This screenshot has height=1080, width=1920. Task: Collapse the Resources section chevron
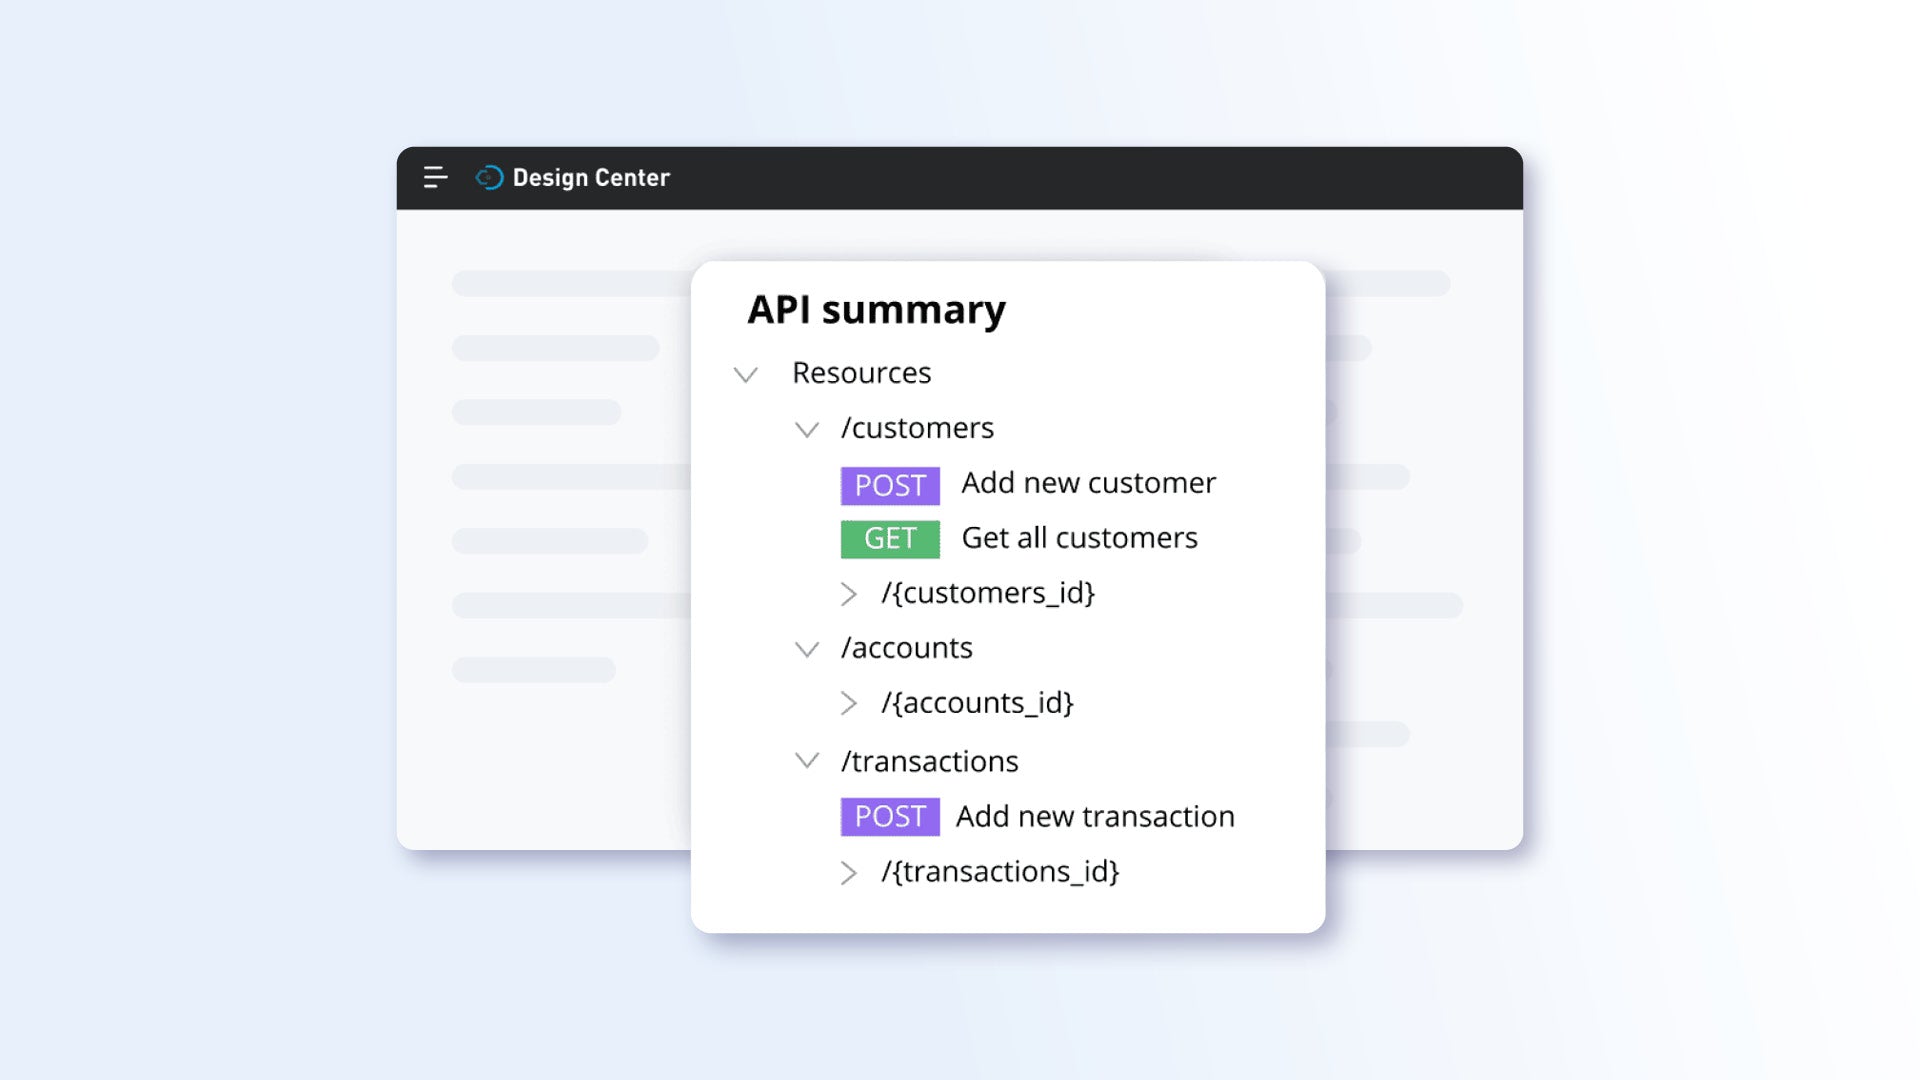point(746,375)
